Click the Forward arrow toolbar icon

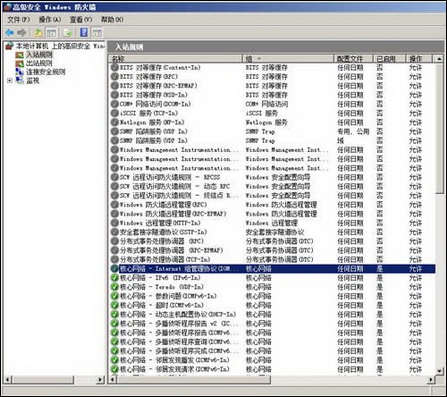22,33
